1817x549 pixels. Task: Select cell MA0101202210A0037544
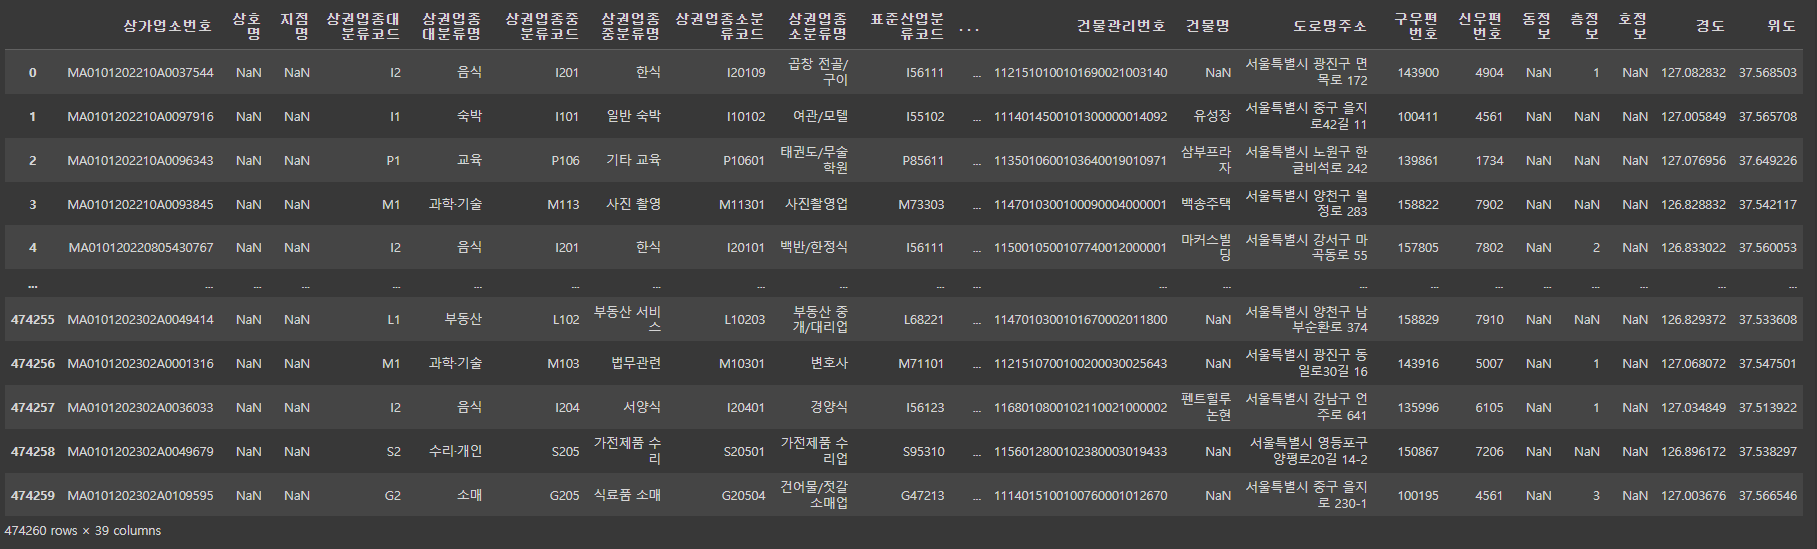tap(140, 73)
